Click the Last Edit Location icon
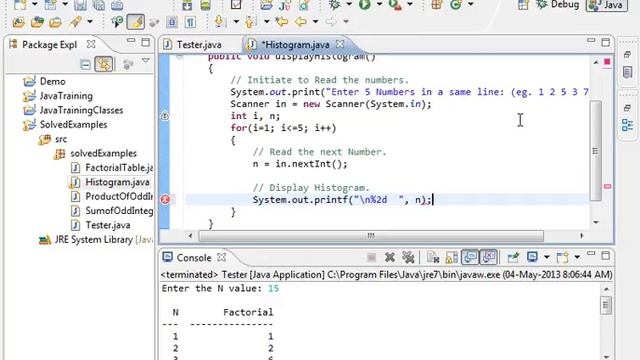Screen dimensions: 640x360 coord(281,21)
